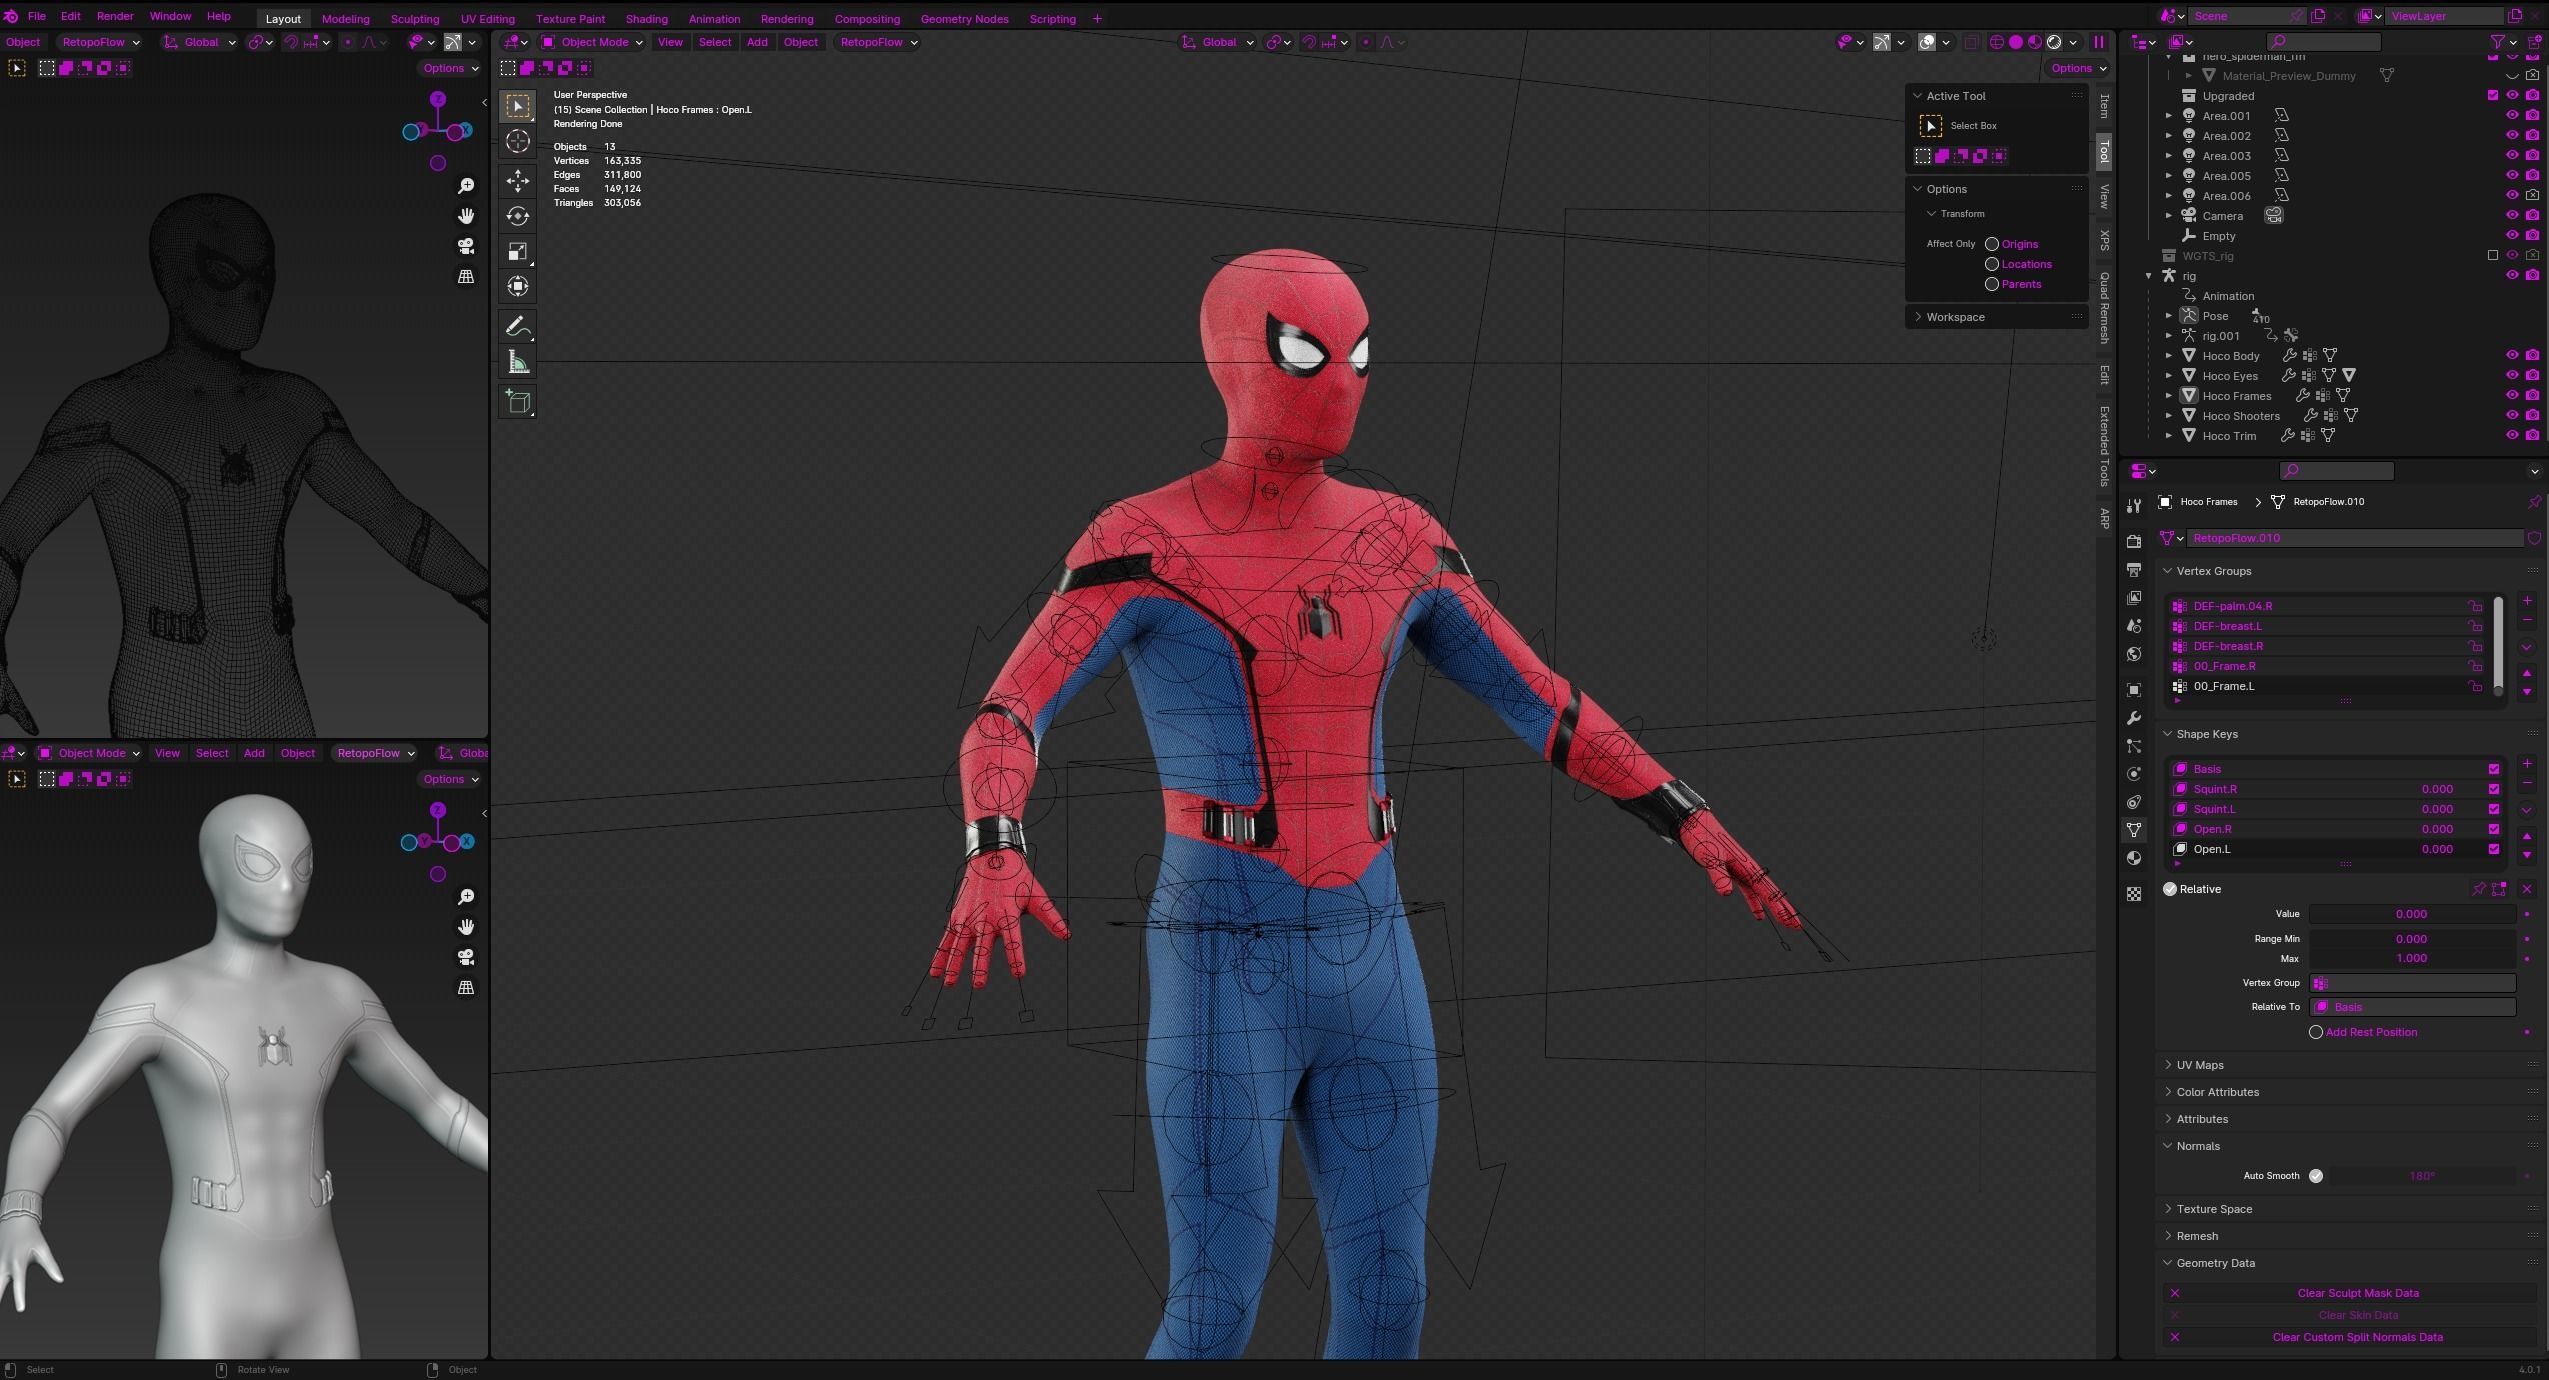The image size is (2549, 1380).
Task: Expand the UV Maps panel
Action: (x=2199, y=1065)
